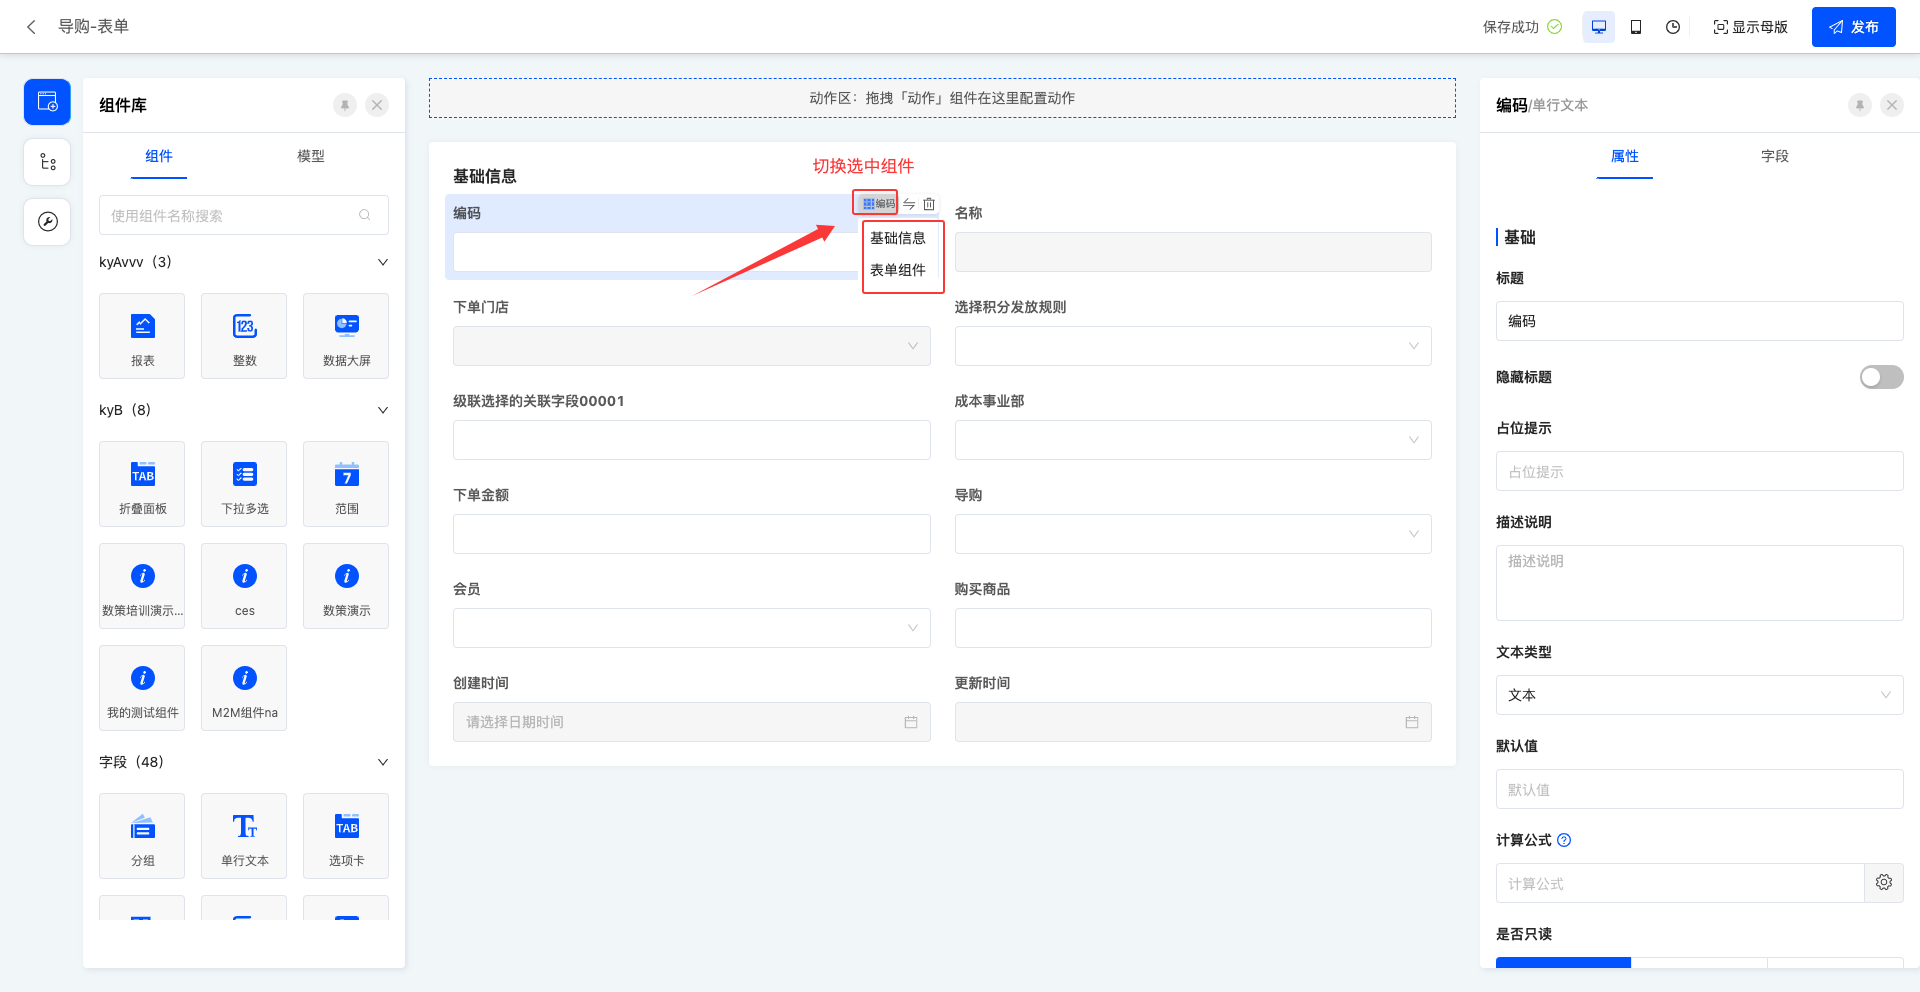Open the component tree sidebar icon

[47, 162]
